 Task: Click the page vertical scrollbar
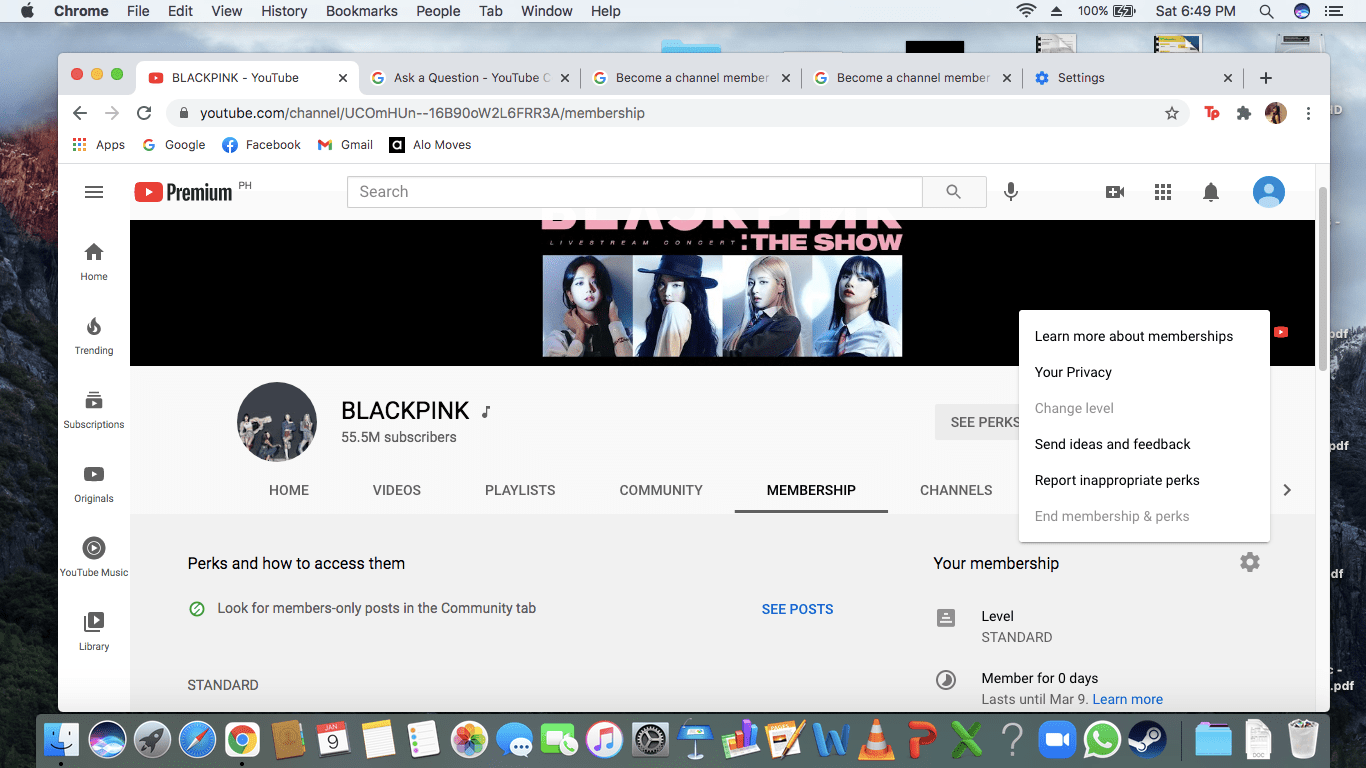[x=1323, y=280]
